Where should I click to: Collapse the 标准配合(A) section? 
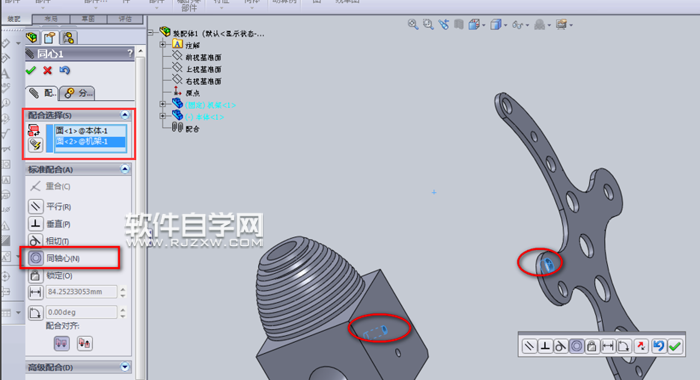[x=125, y=169]
